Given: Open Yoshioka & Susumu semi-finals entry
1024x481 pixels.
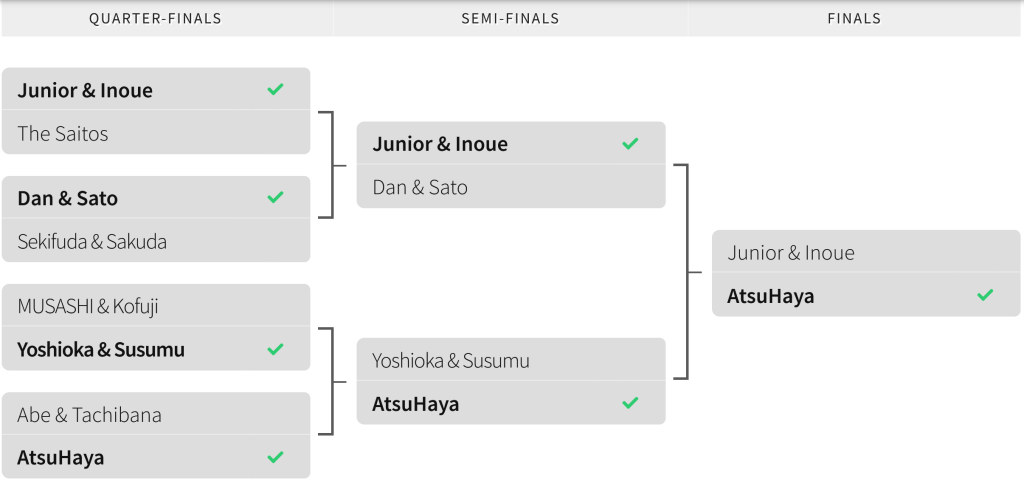Looking at the screenshot, I should coord(511,360).
